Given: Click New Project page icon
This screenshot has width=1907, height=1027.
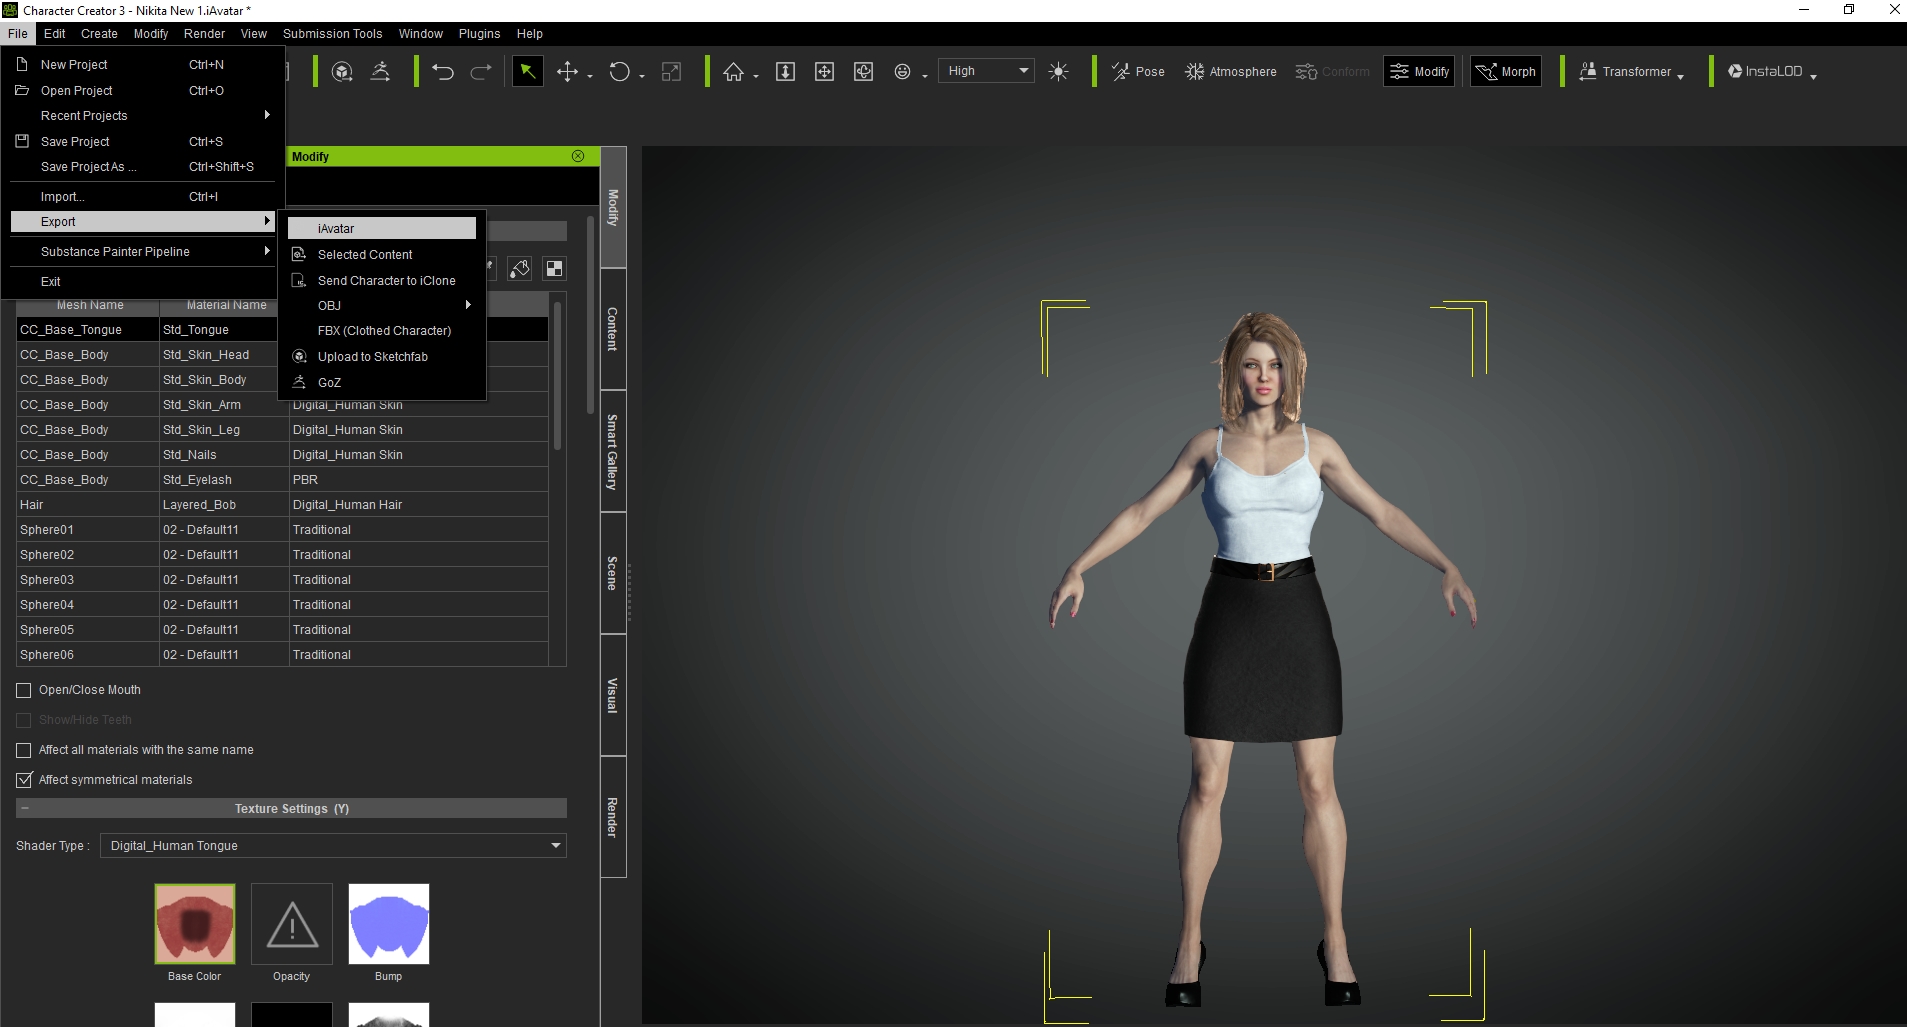Looking at the screenshot, I should point(22,64).
